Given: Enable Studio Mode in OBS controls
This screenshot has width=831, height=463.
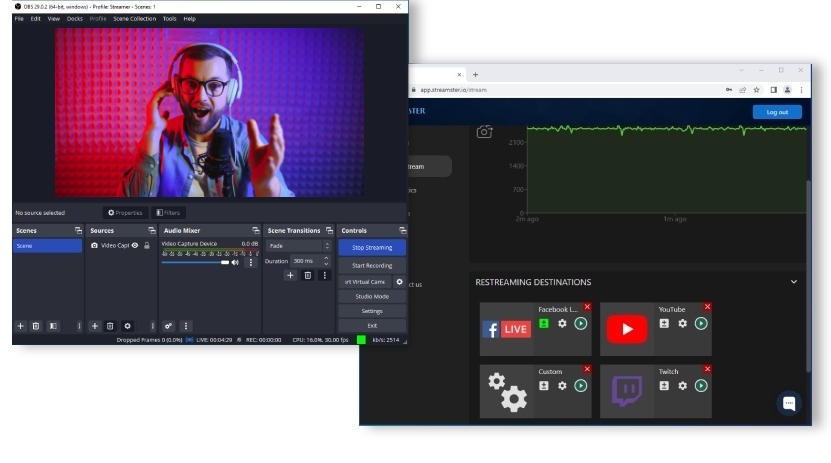Looking at the screenshot, I should tap(372, 297).
